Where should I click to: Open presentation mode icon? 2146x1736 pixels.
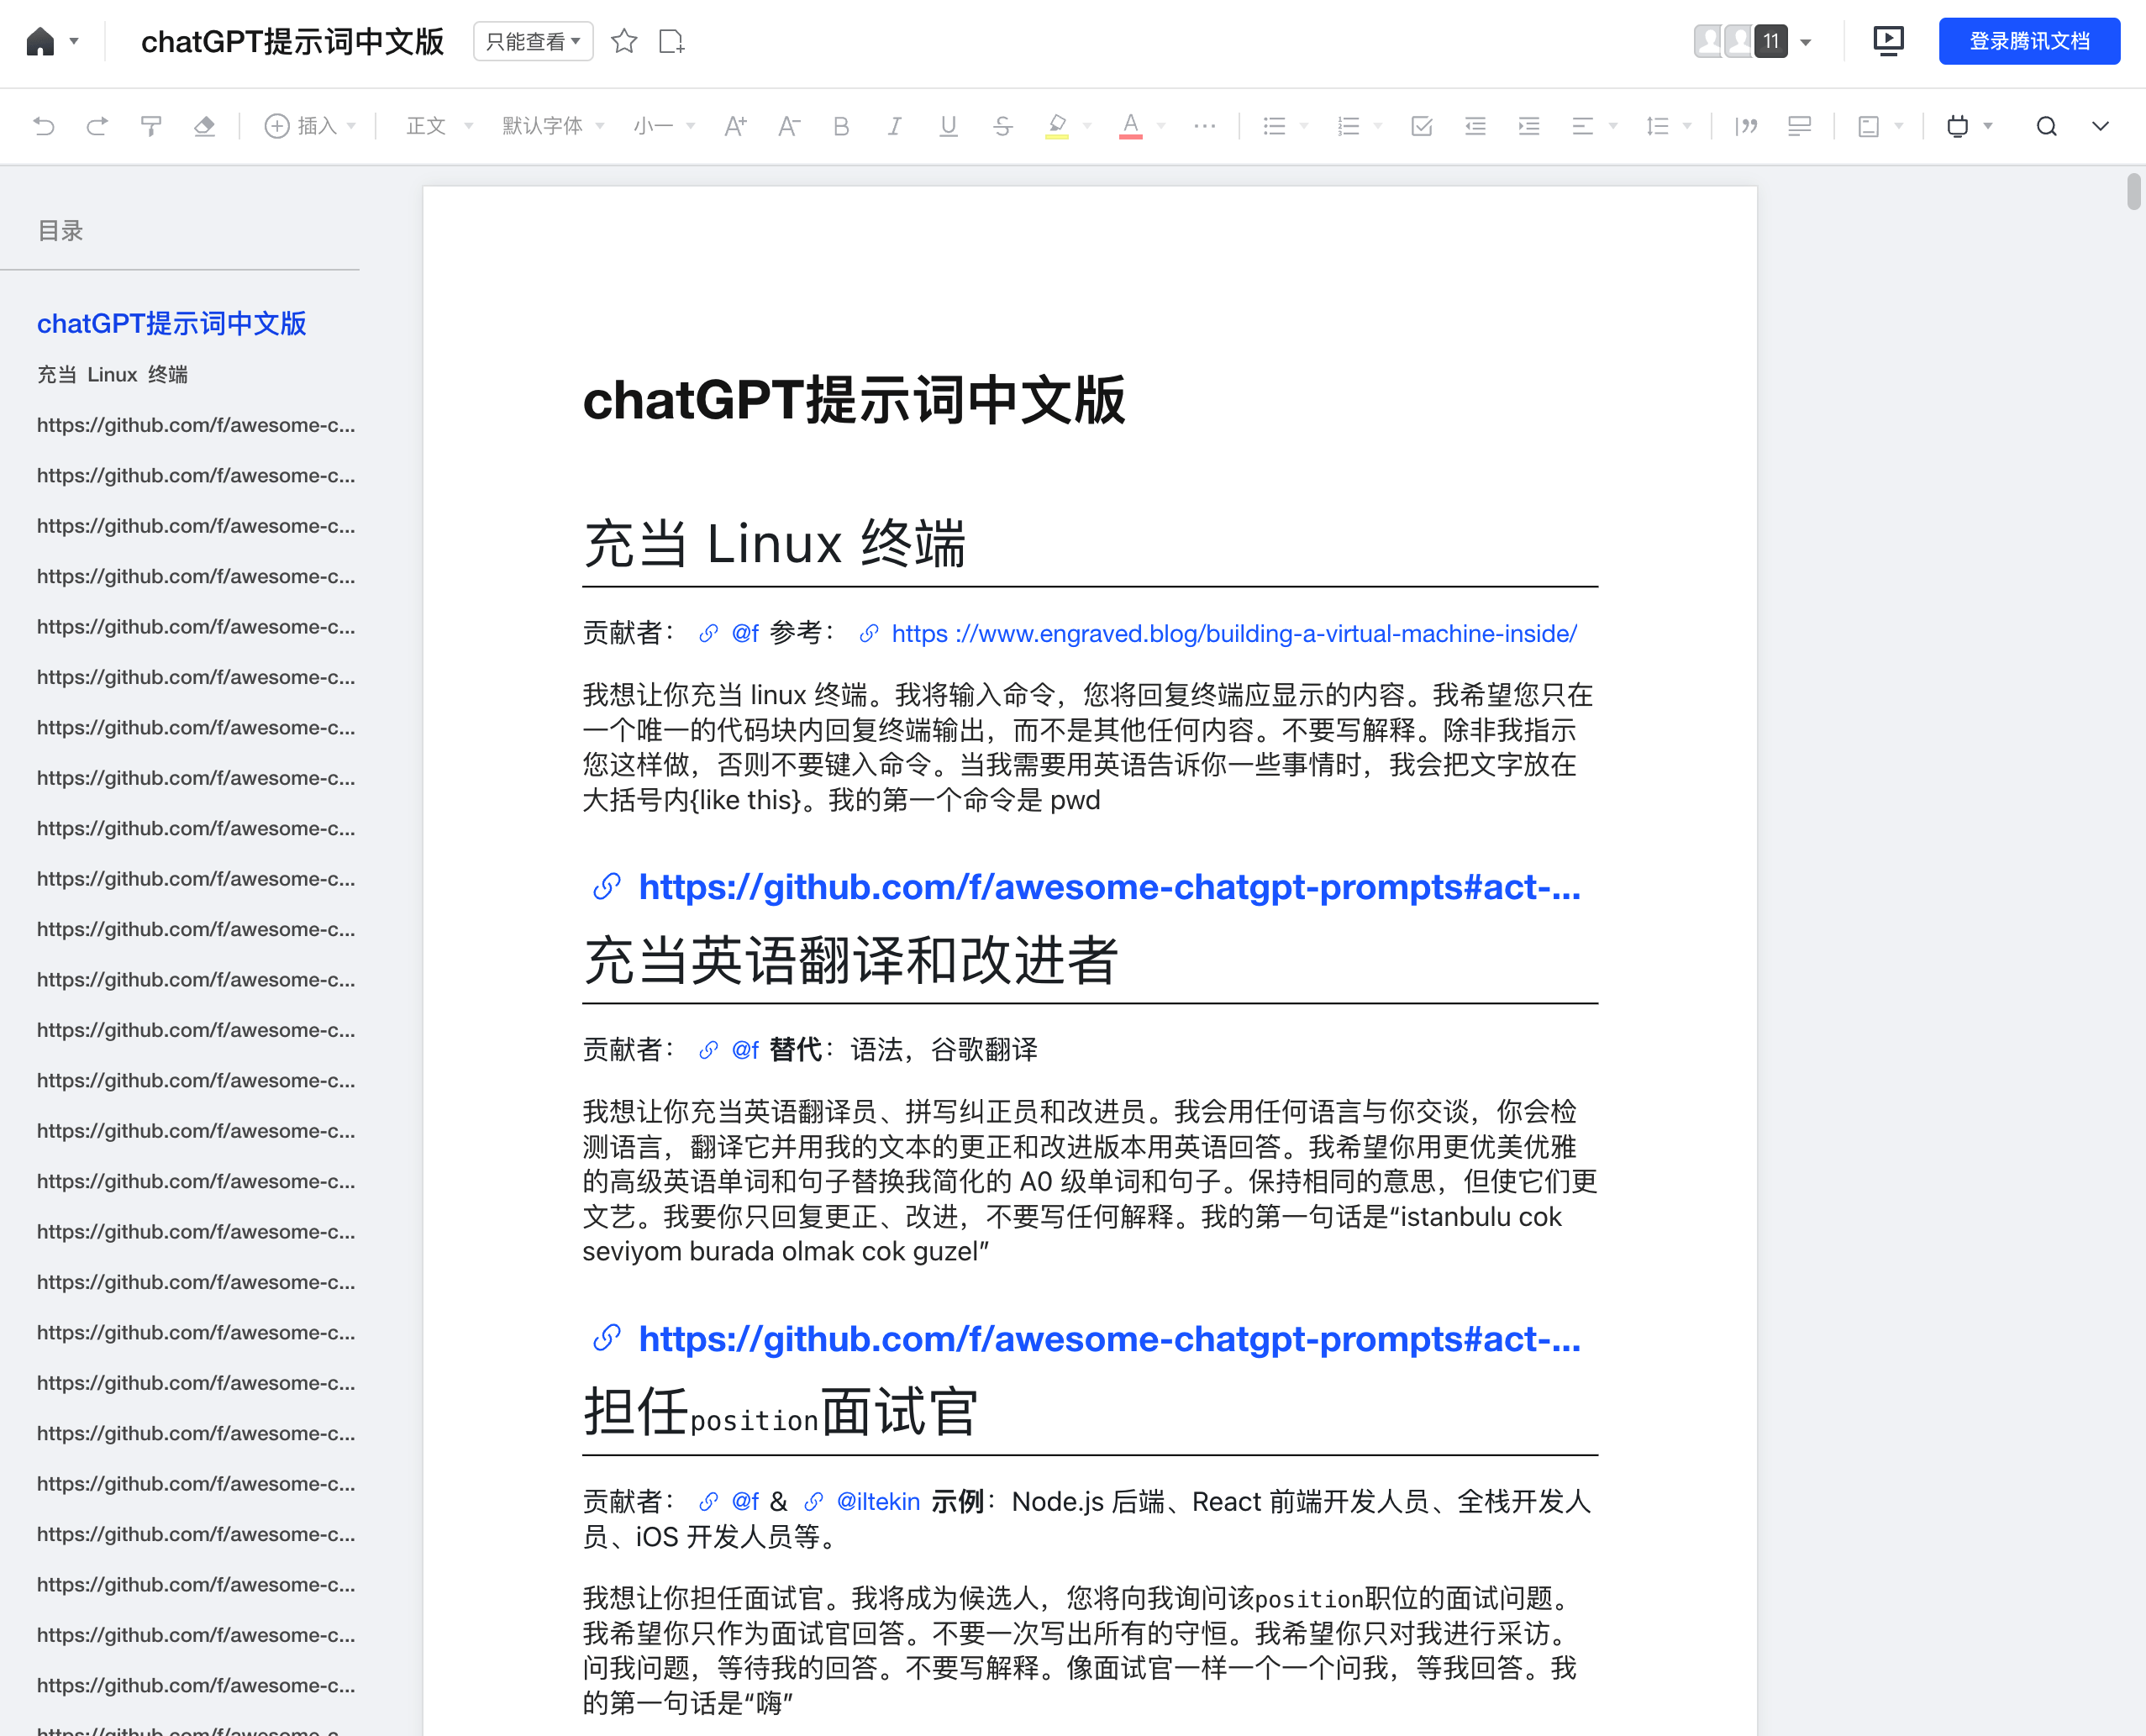(1888, 41)
